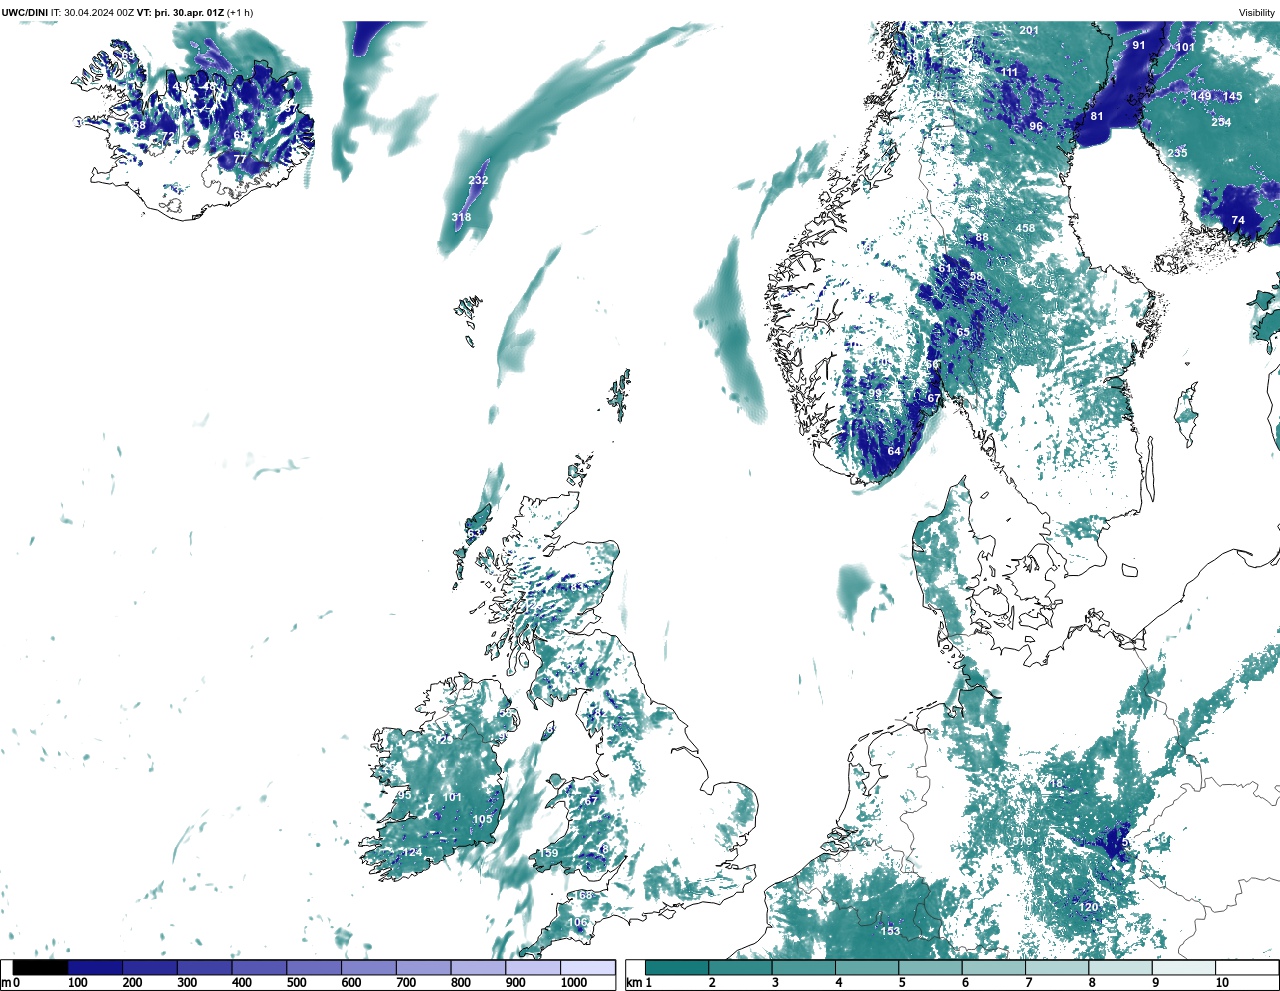Image resolution: width=1280 pixels, height=991 pixels.
Task: Click the 91 value in the Gulf of Bothnia
Action: [1139, 45]
